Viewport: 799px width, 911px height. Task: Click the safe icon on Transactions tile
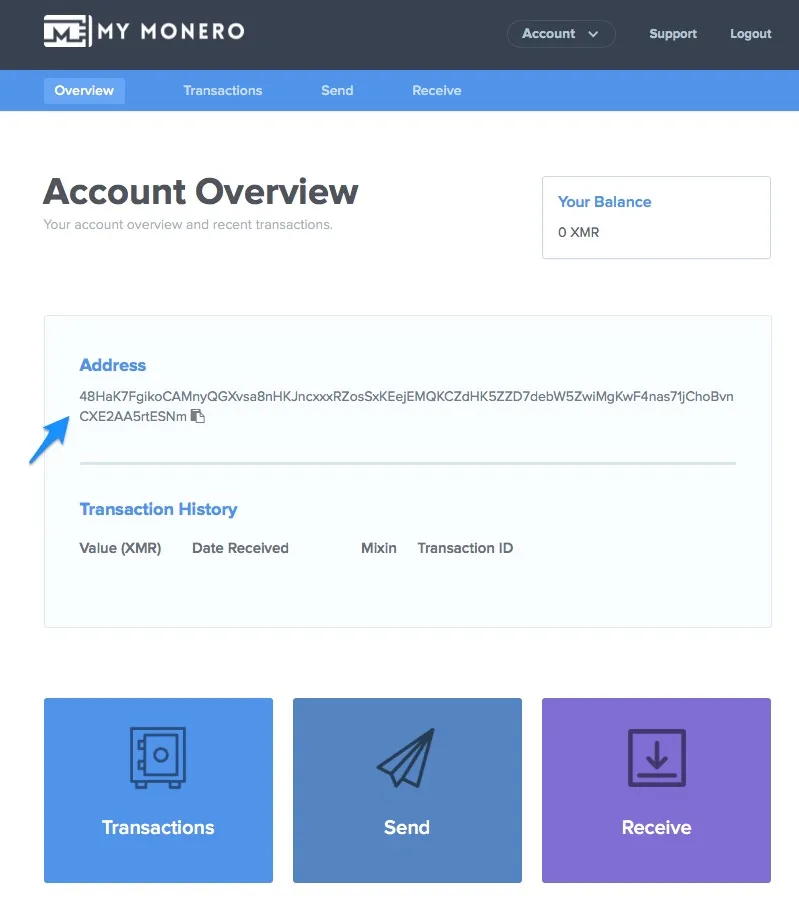pyautogui.click(x=158, y=757)
